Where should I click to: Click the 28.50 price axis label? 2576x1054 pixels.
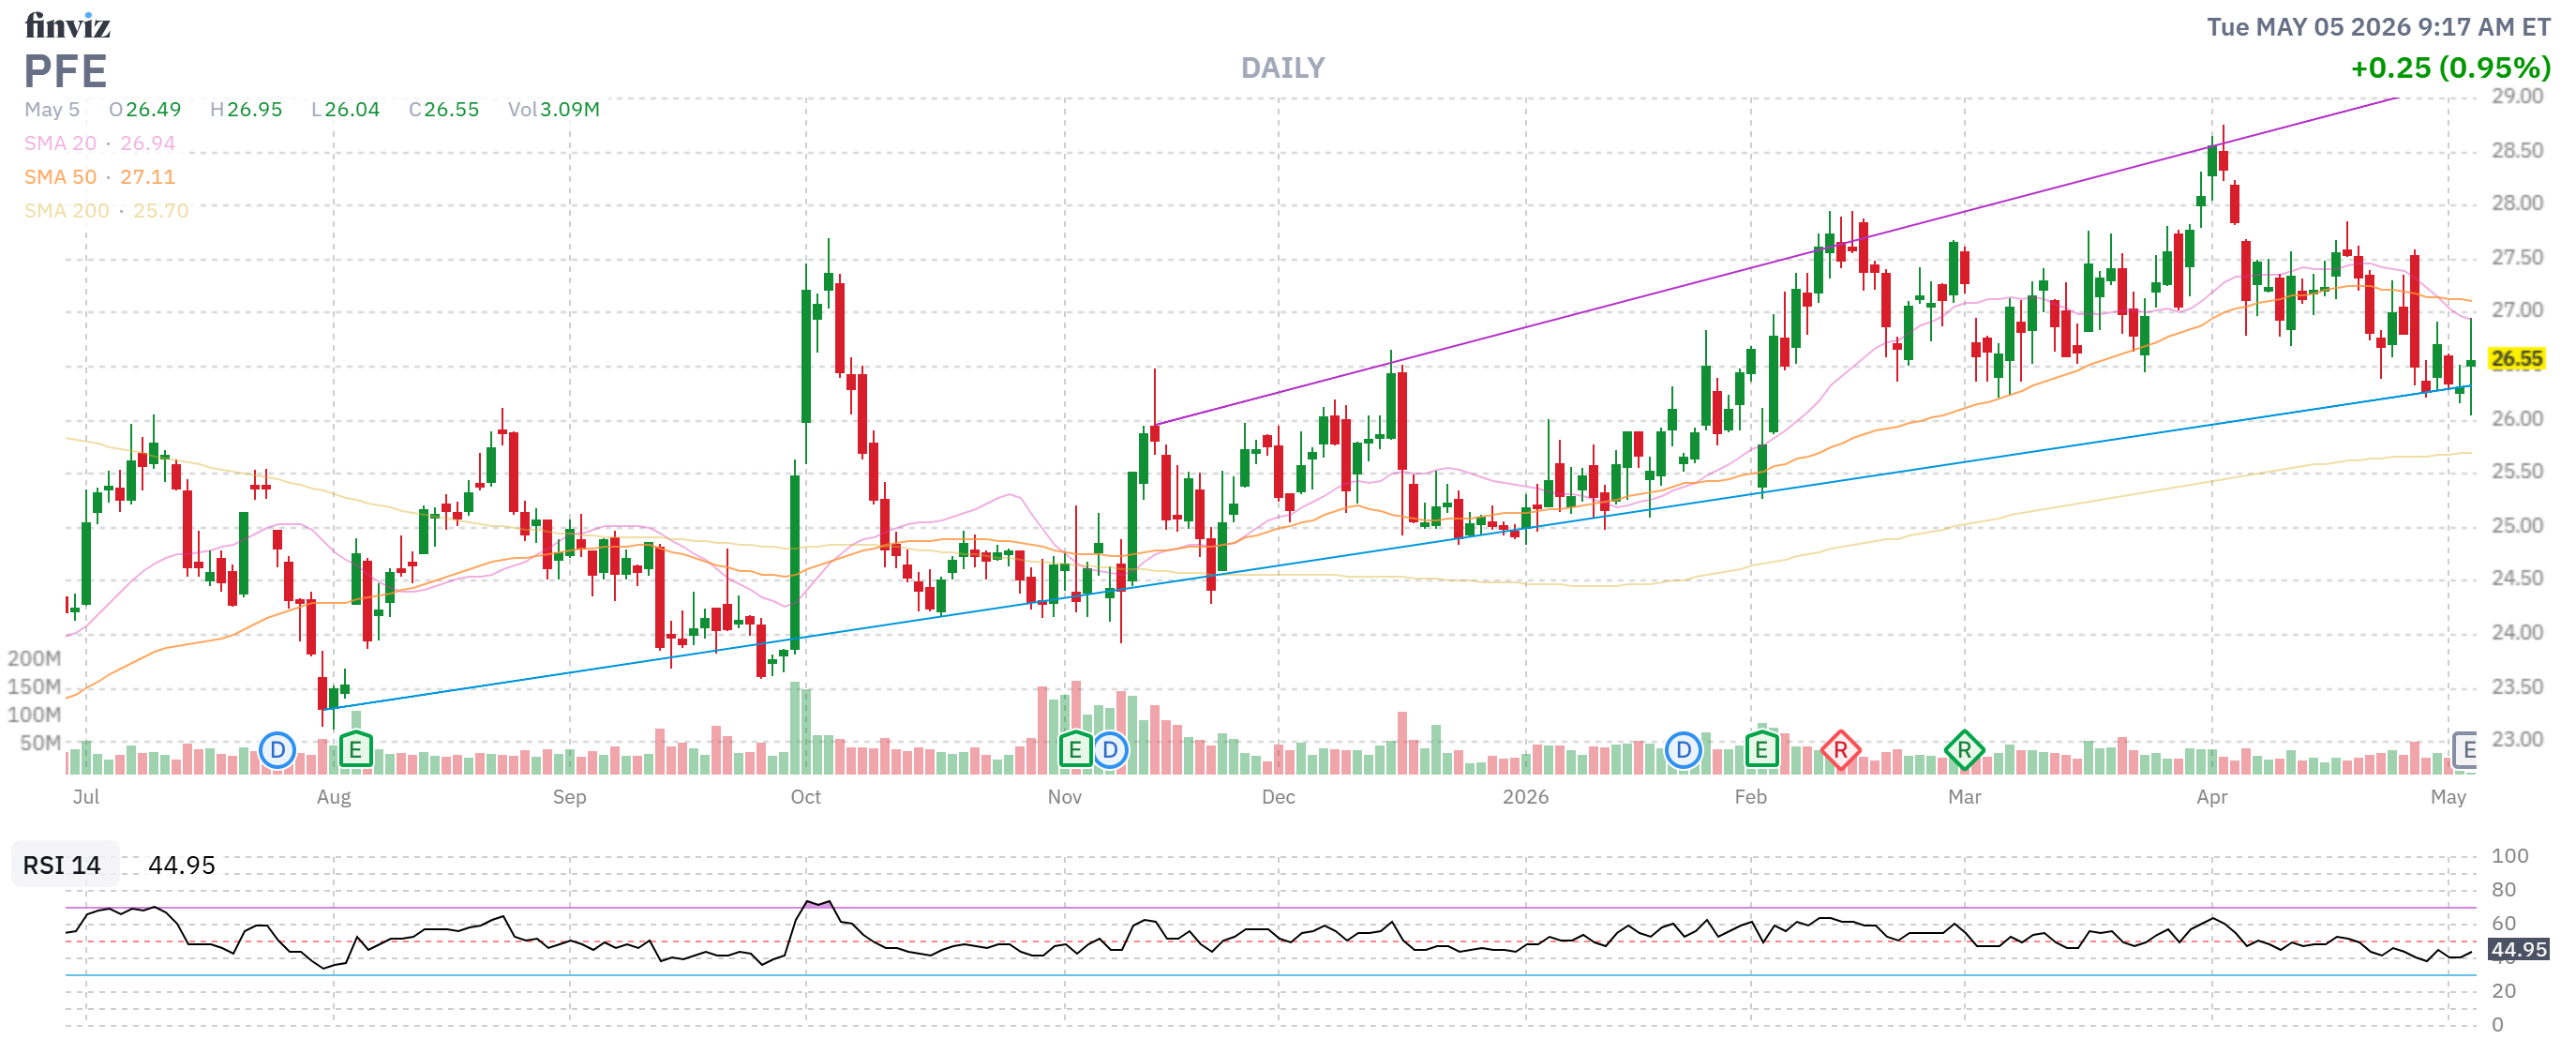[2517, 151]
